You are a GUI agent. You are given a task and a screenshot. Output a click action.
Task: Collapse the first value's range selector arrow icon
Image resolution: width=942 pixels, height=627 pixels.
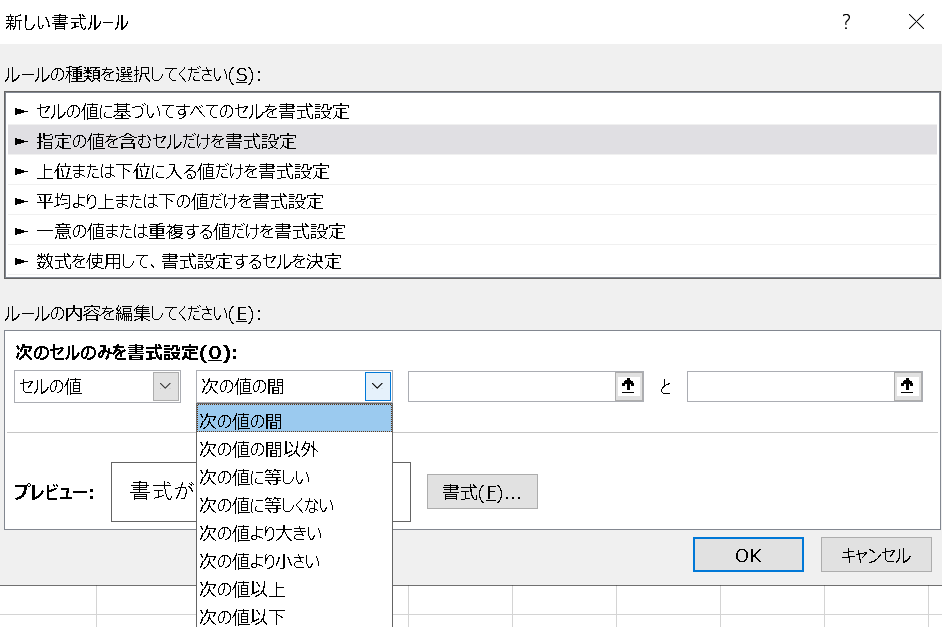(x=628, y=386)
